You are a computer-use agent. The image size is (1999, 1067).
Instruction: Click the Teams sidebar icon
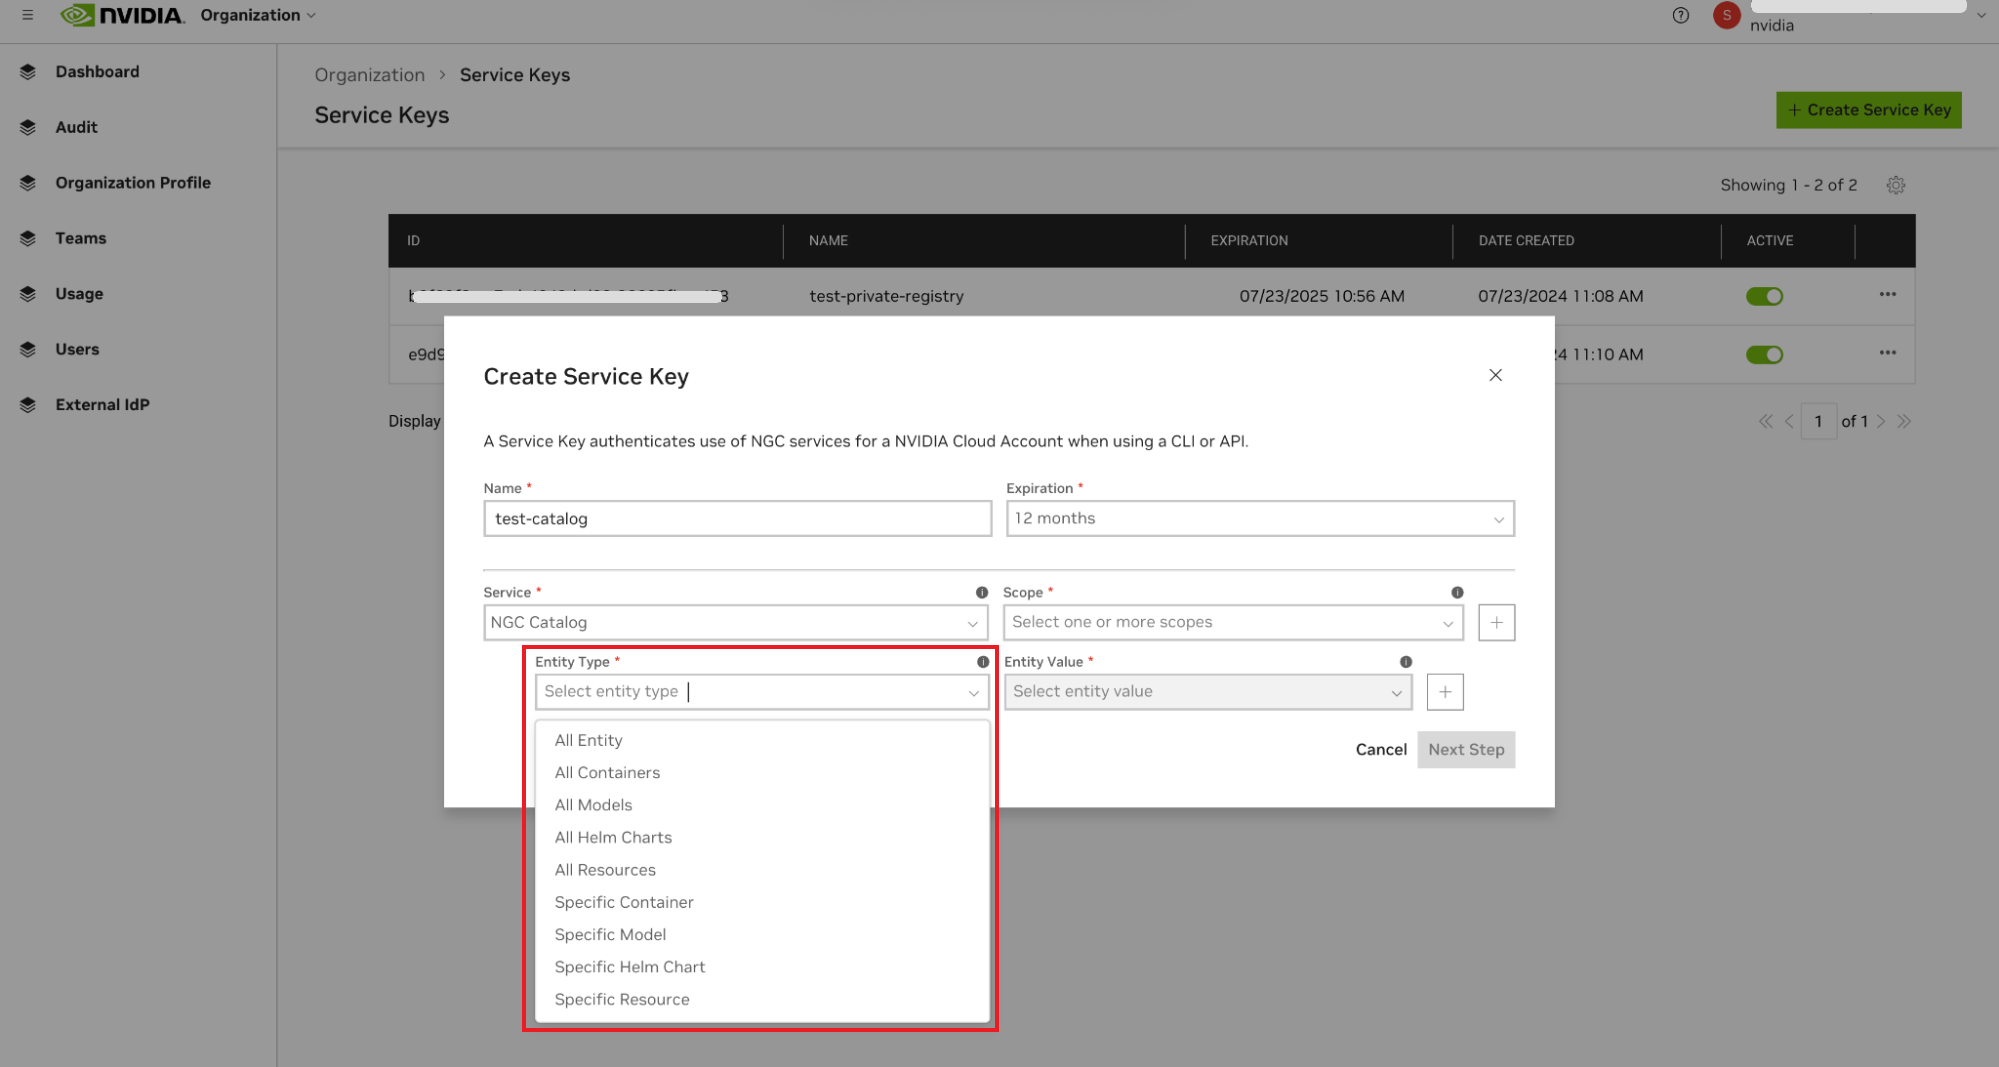[x=28, y=238]
